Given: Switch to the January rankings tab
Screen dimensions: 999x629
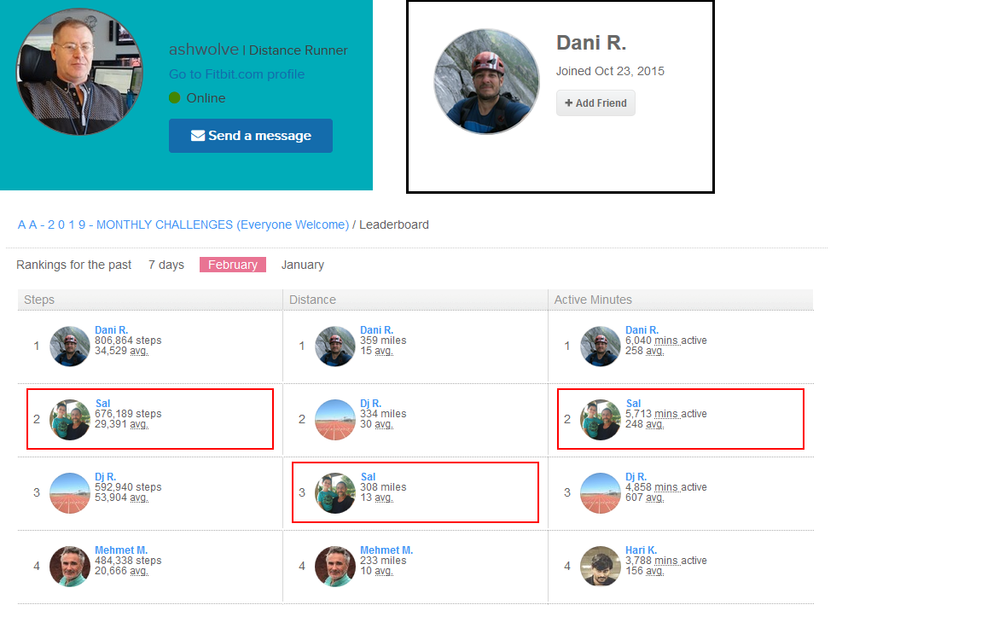Looking at the screenshot, I should 302,264.
